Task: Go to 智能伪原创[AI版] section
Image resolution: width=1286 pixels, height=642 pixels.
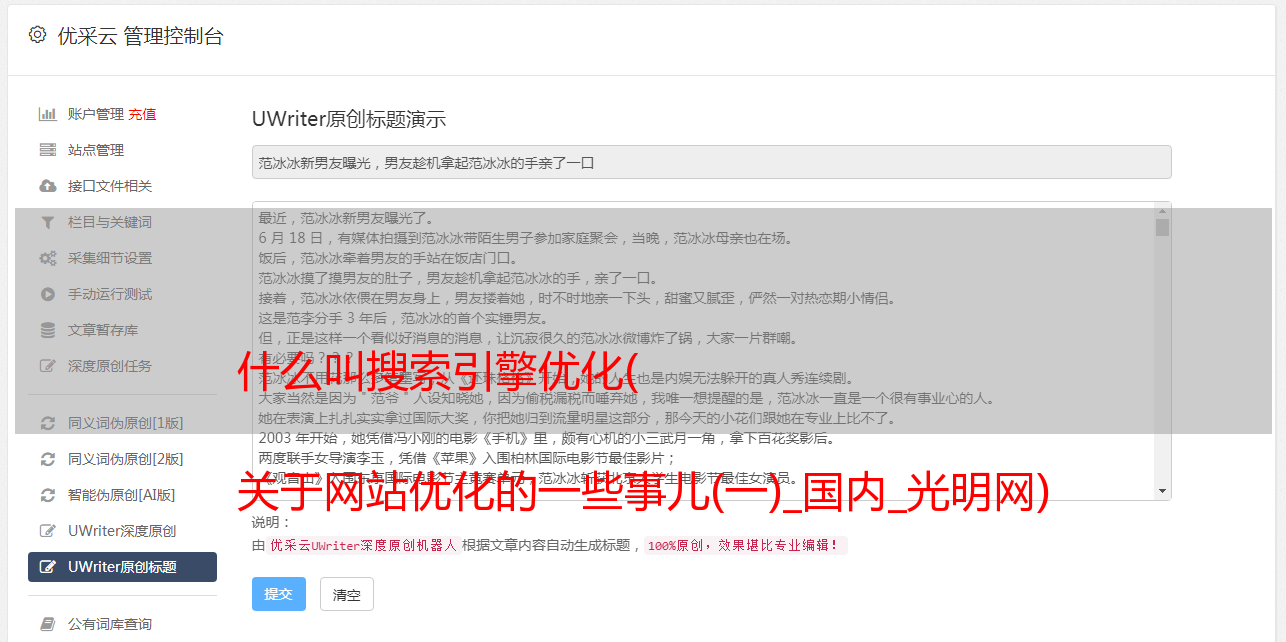Action: (122, 495)
